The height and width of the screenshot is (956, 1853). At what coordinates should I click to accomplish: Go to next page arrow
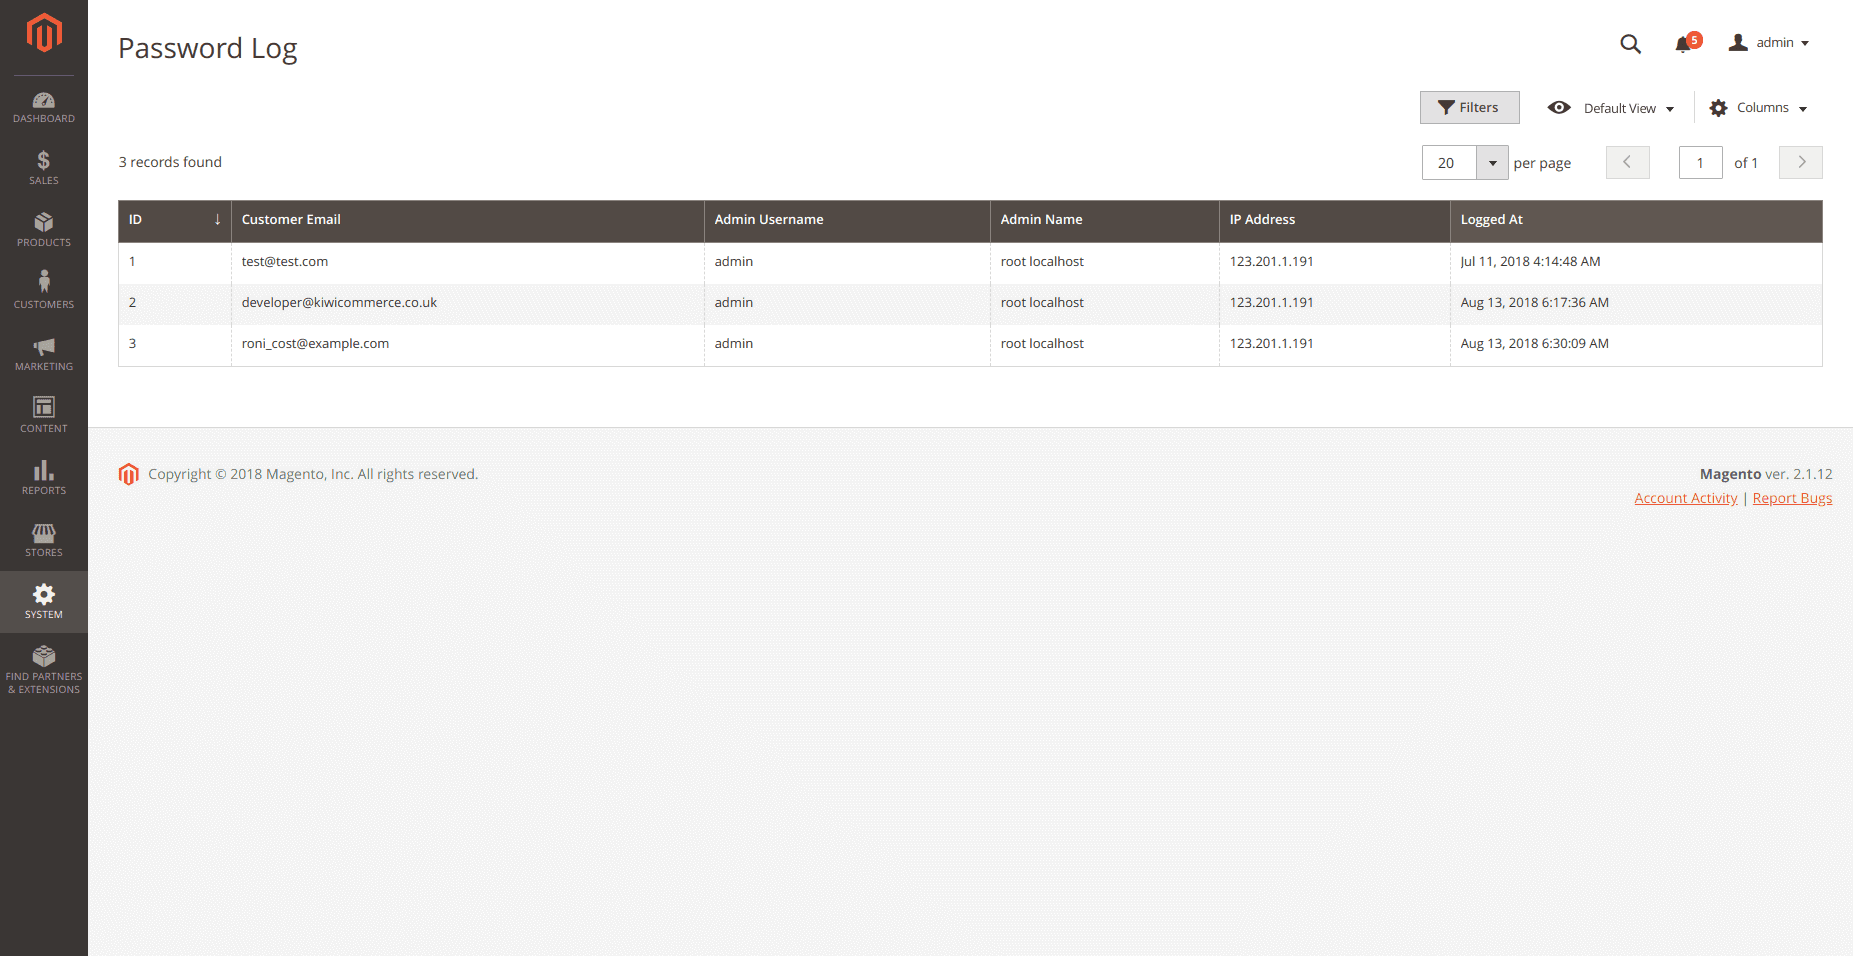coord(1800,163)
